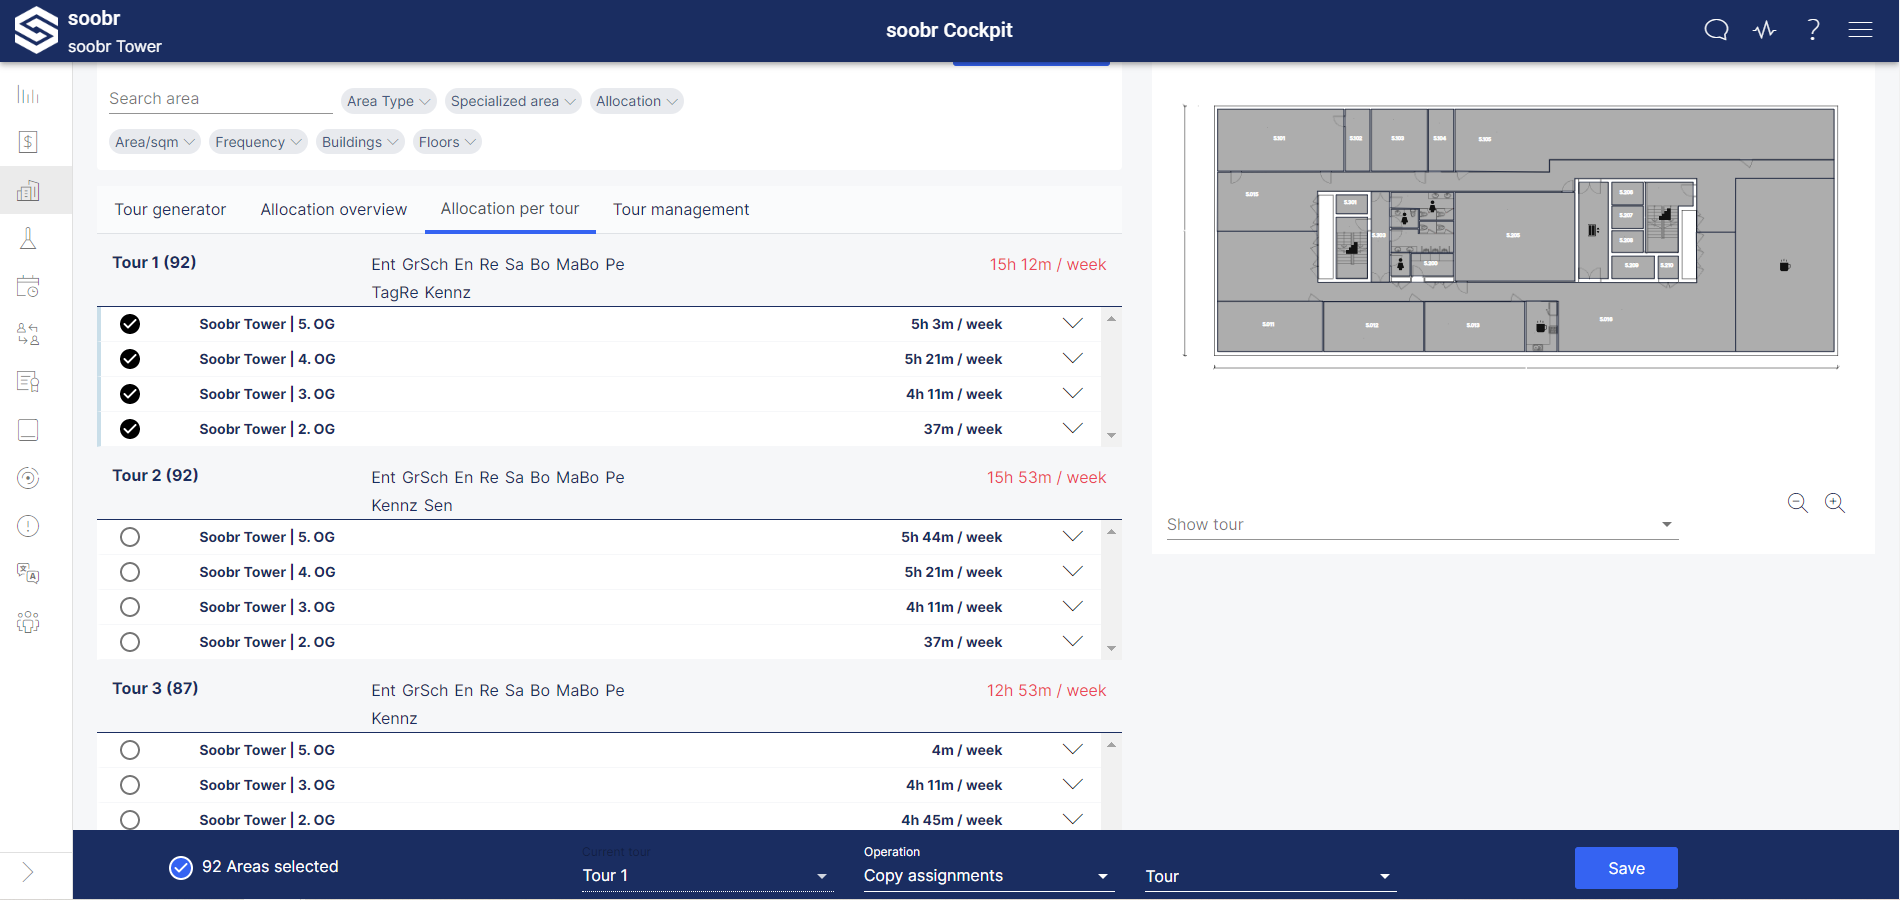The height and width of the screenshot is (900, 1900).
Task: Open the exclamation alert sidebar icon
Action: coord(28,526)
